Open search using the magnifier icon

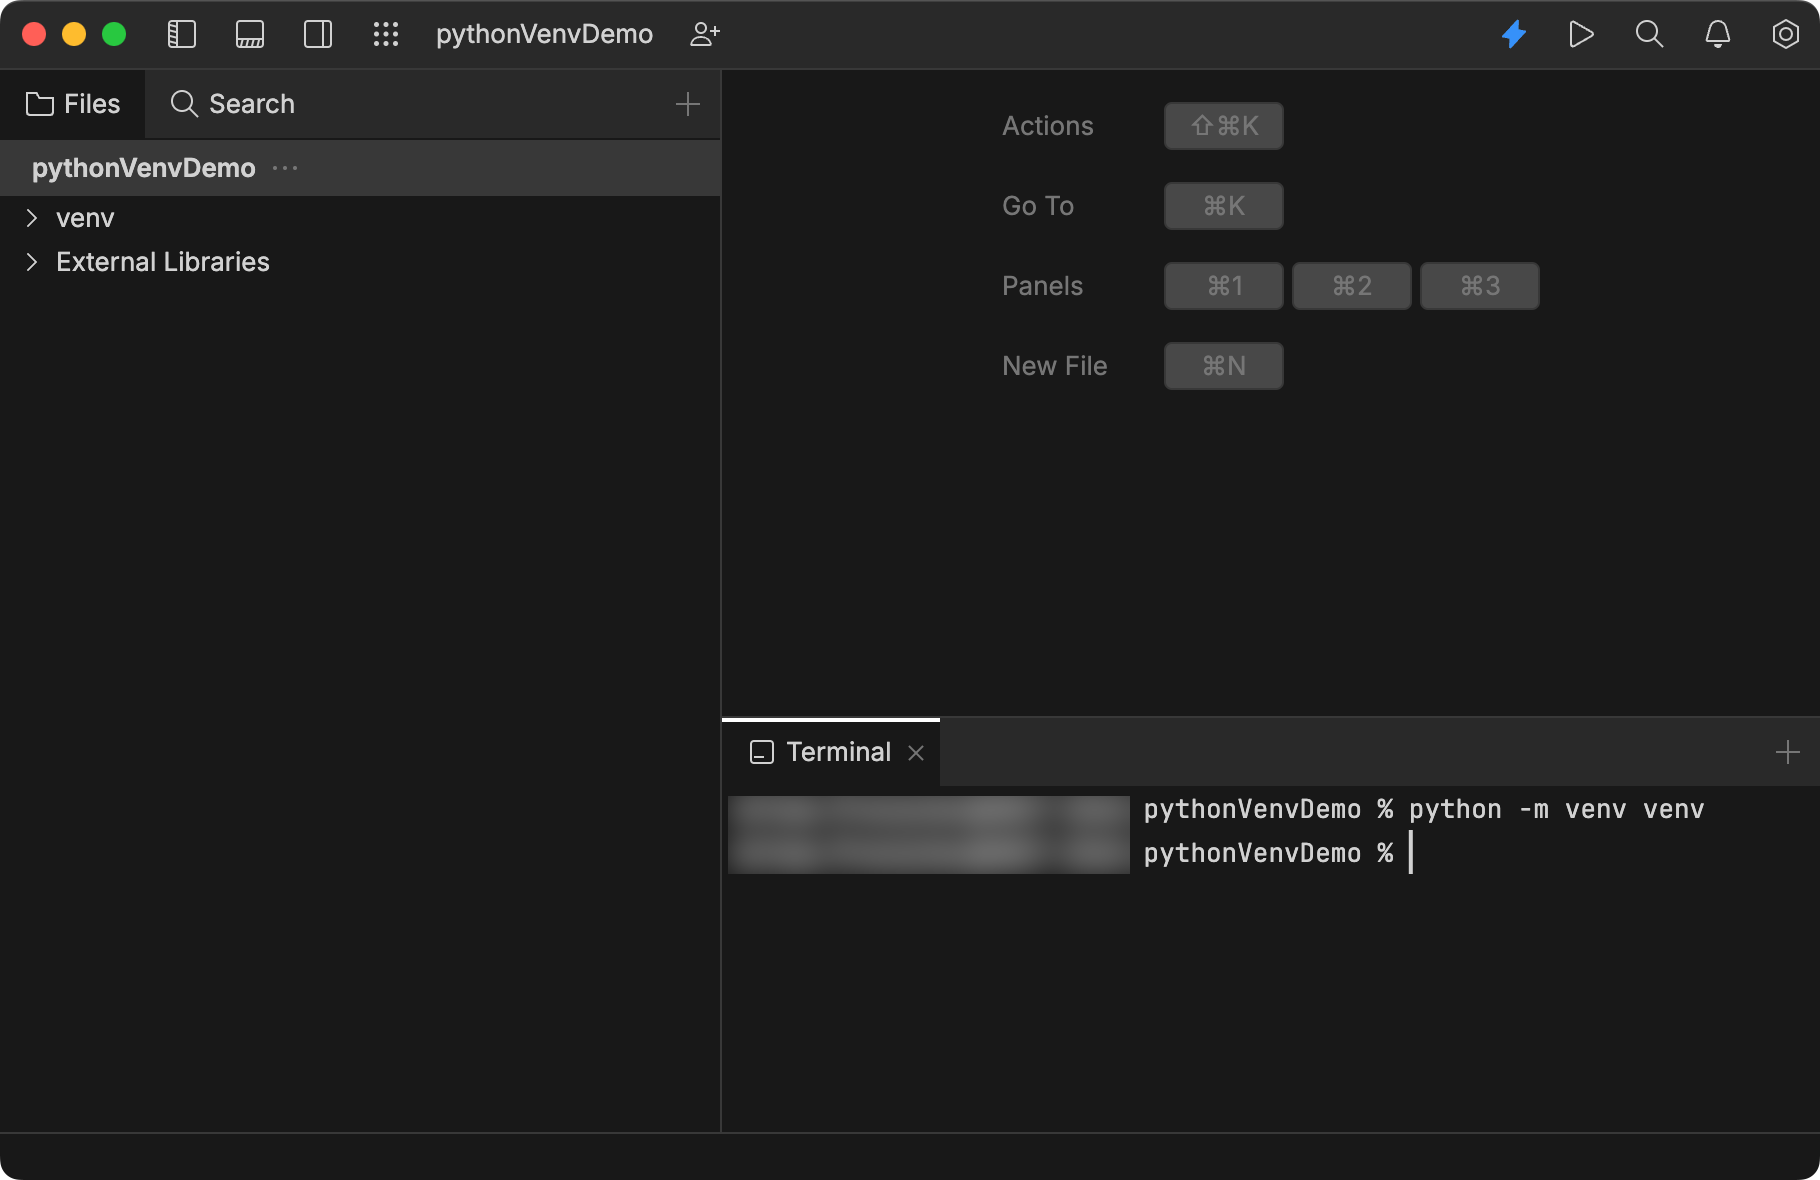(1649, 33)
